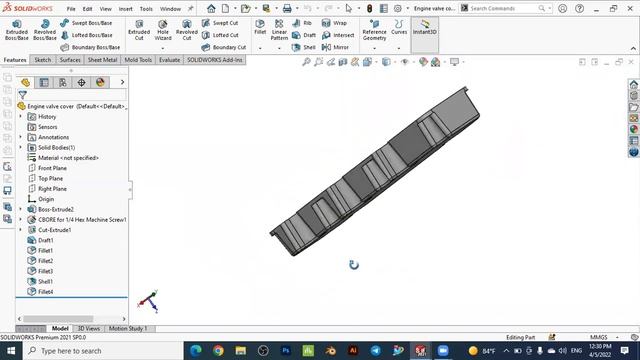The image size is (640, 360).
Task: Click the Lofted Cut tool
Action: (x=220, y=35)
